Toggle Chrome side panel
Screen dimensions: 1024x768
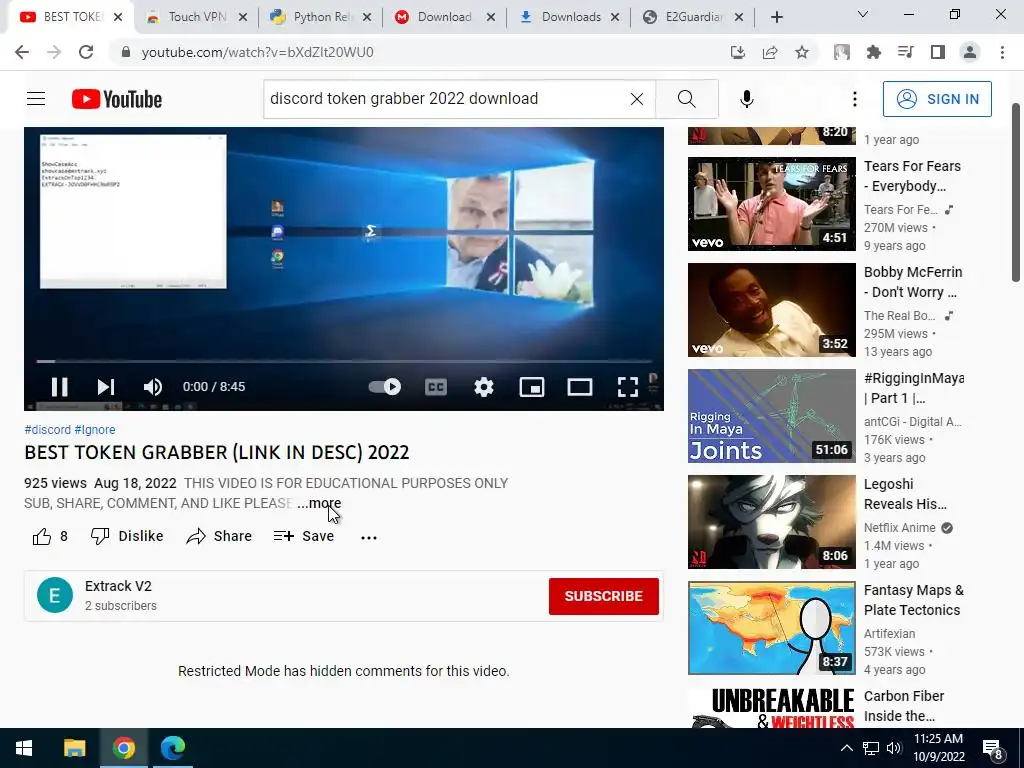tap(938, 52)
